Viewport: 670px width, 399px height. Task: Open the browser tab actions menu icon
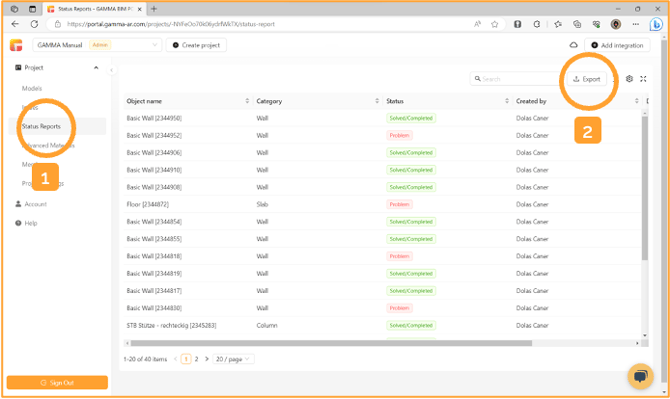[x=32, y=9]
